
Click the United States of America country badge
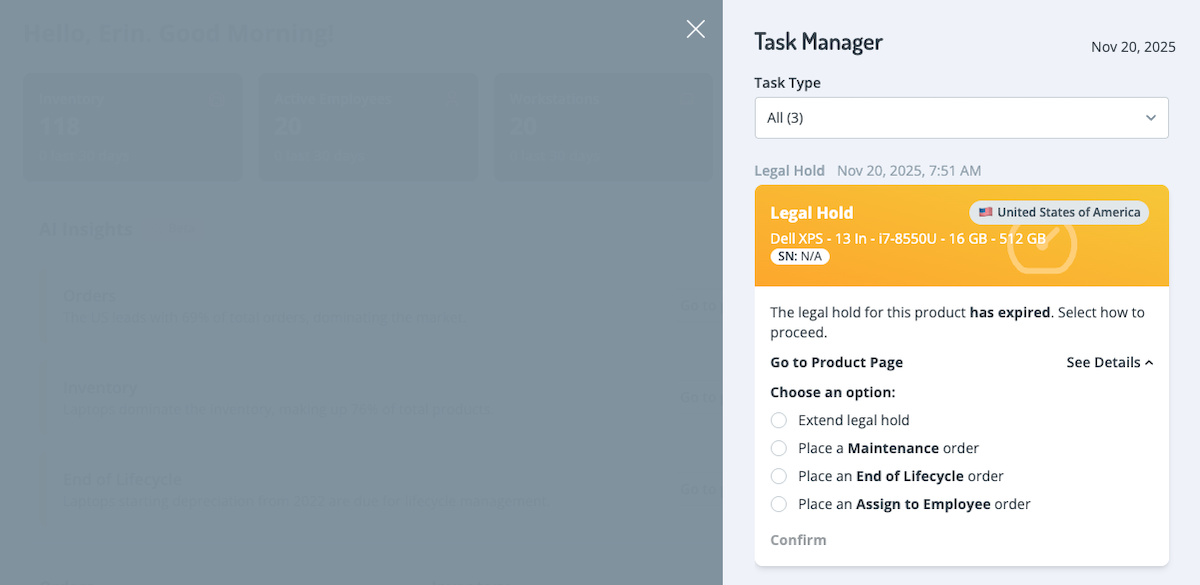click(x=1059, y=212)
